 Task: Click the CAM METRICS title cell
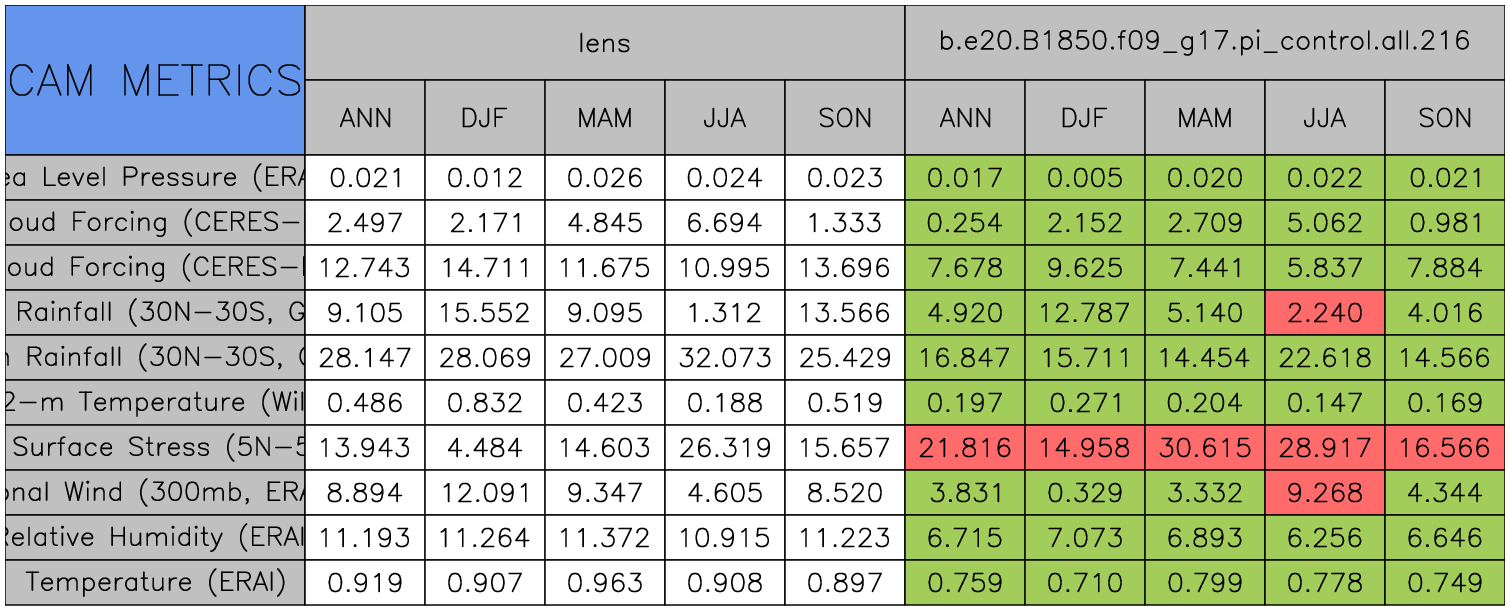(x=155, y=80)
